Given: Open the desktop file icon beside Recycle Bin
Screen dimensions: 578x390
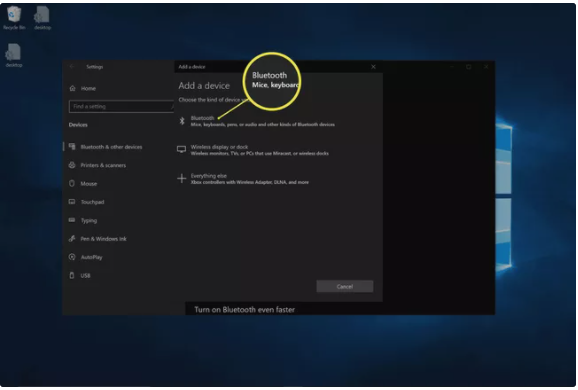Looking at the screenshot, I should click(42, 17).
